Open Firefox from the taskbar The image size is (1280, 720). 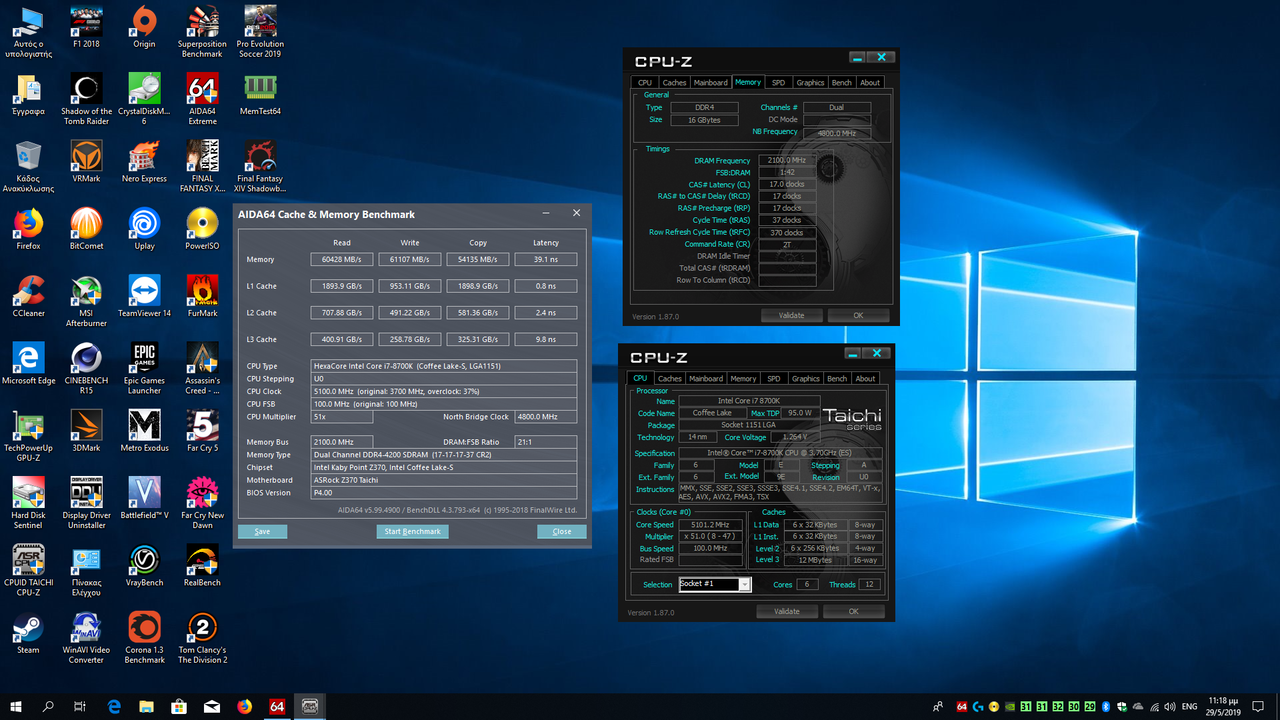pos(245,706)
